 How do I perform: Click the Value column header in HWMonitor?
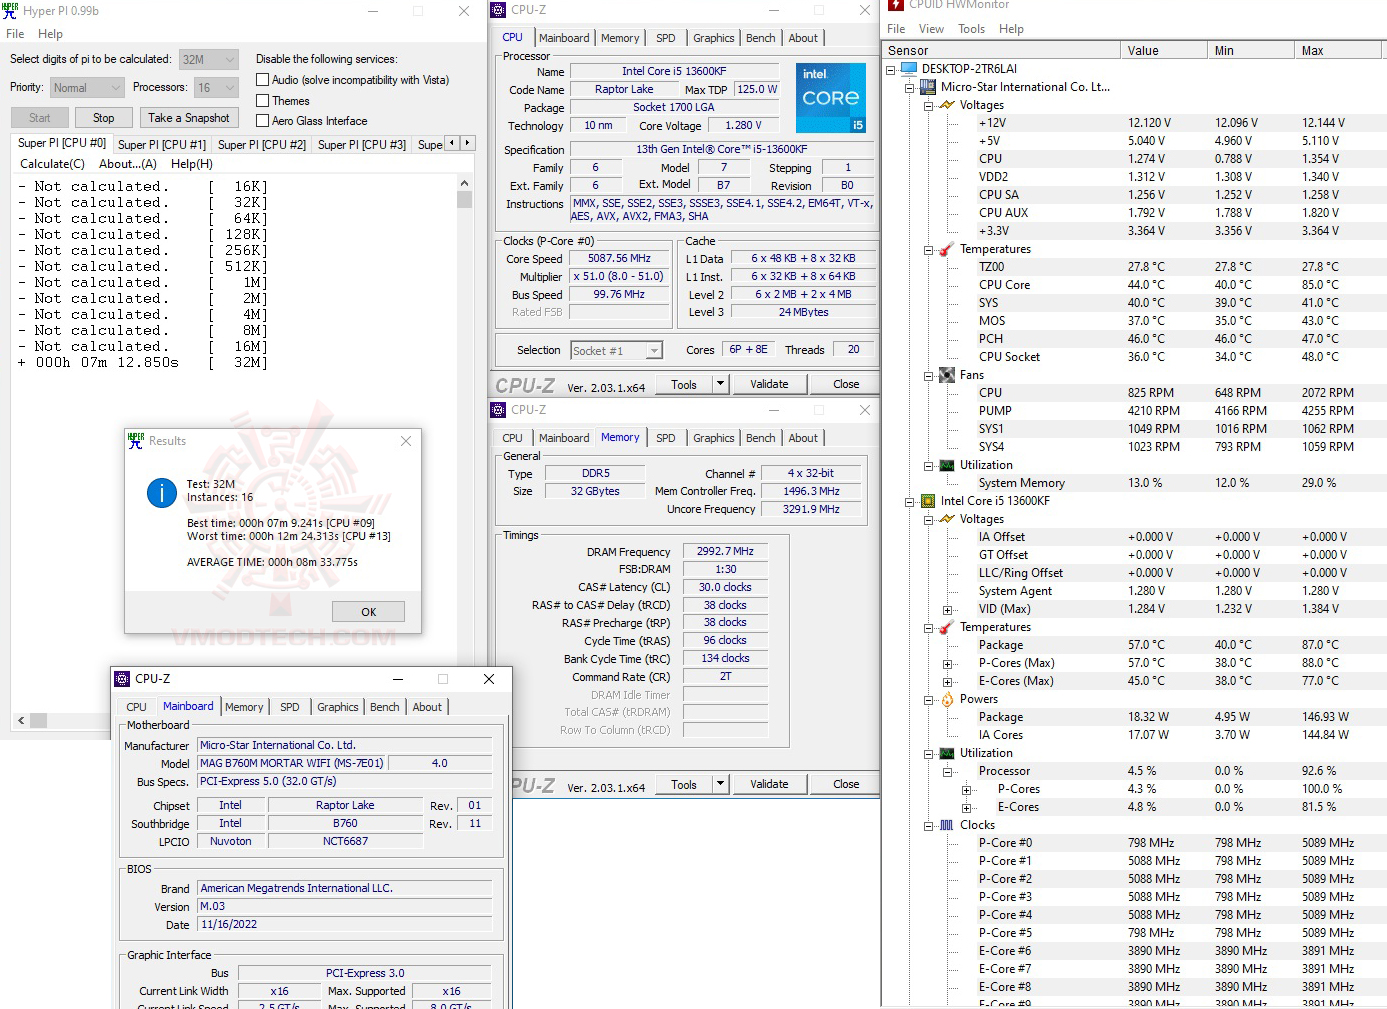1163,50
